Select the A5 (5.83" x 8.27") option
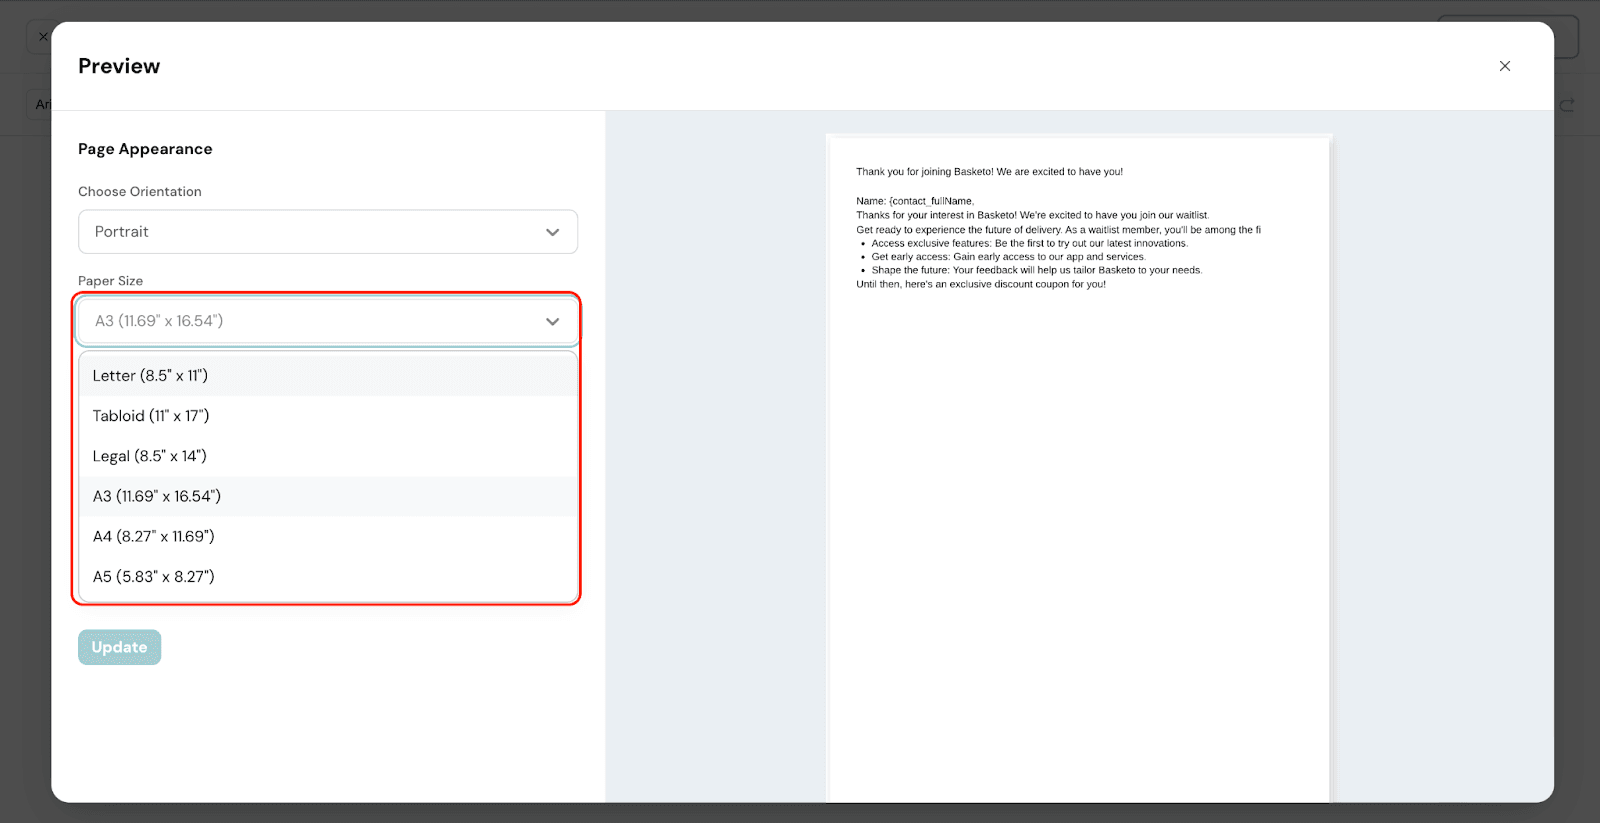The height and width of the screenshot is (823, 1600). click(154, 577)
